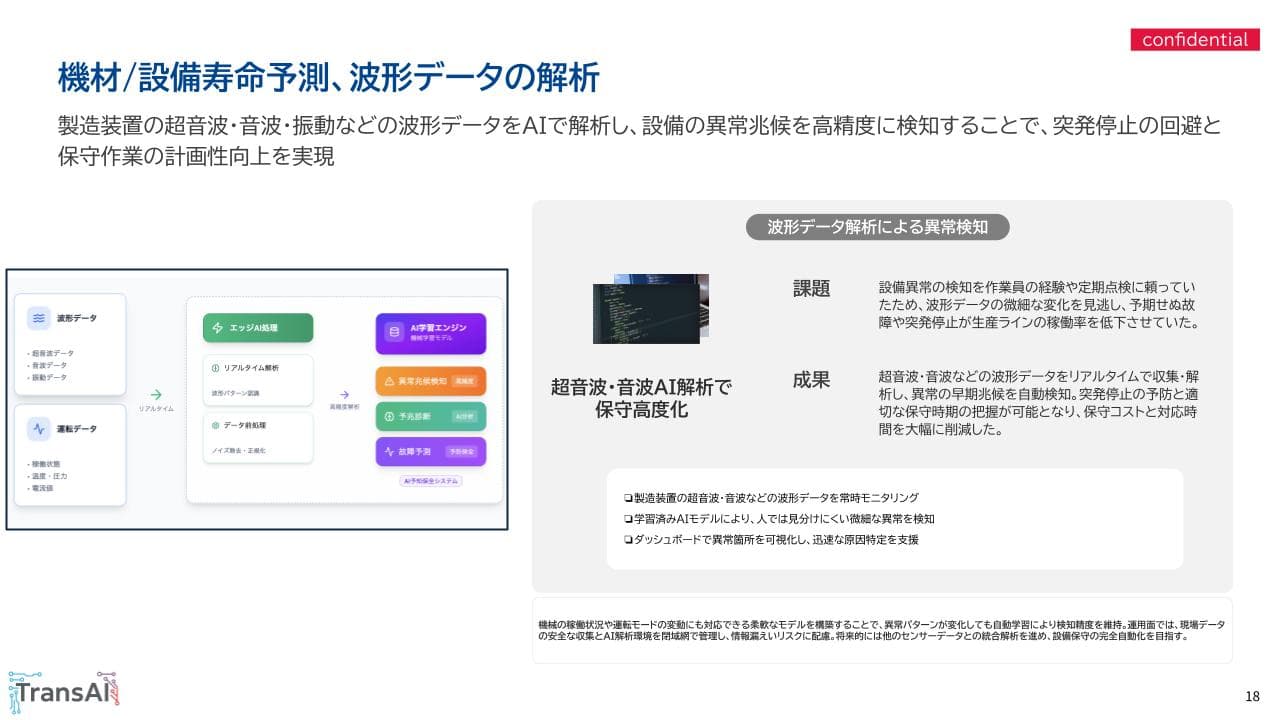Select the purple 故障予測 block
Viewport: 1280px width, 720px height.
[x=431, y=452]
